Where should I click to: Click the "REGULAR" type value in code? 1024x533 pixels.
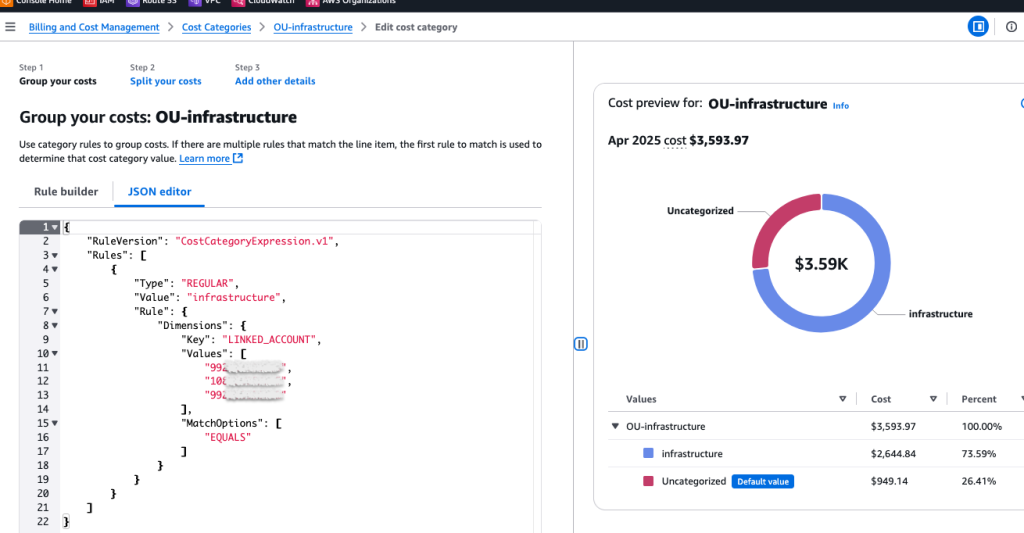click(207, 283)
